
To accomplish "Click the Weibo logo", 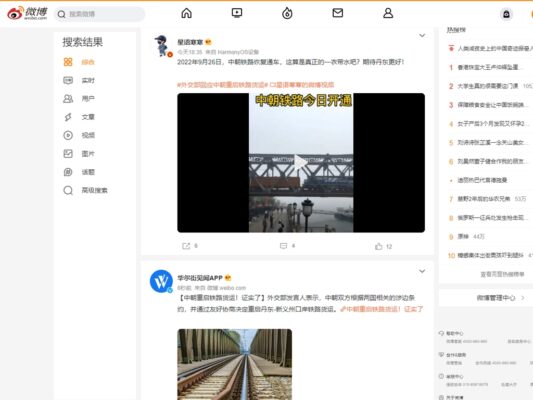I will click(x=27, y=14).
